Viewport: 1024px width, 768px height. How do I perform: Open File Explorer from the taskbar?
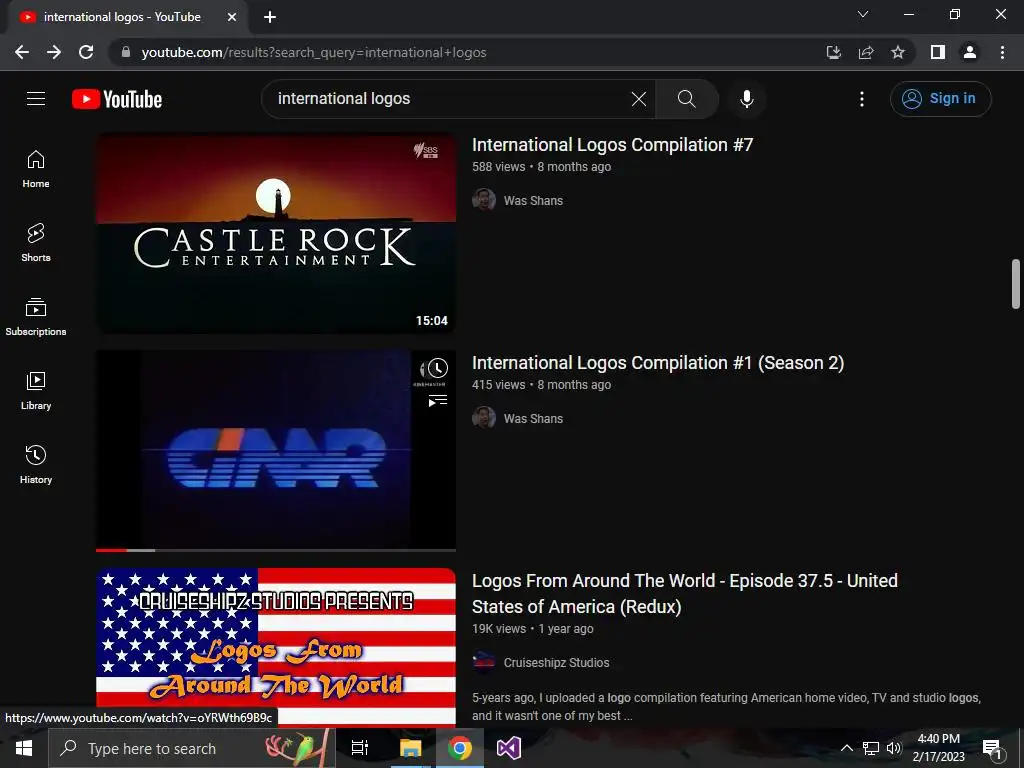pos(411,748)
